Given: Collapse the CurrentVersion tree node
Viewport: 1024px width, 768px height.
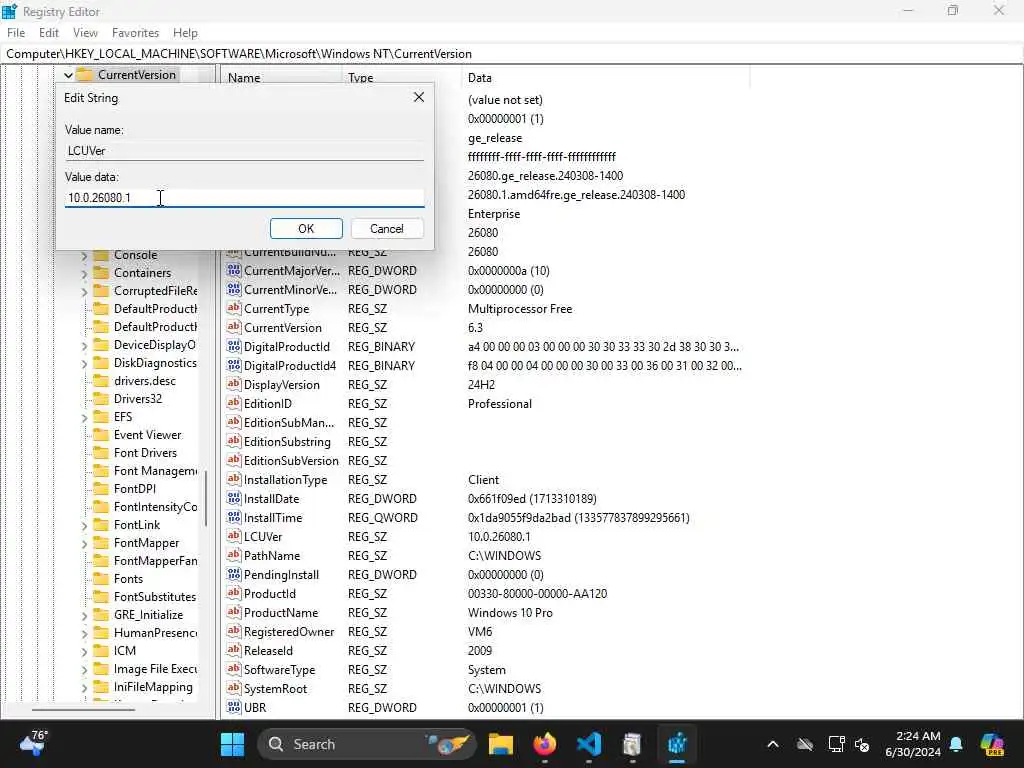Looking at the screenshot, I should [x=68, y=75].
